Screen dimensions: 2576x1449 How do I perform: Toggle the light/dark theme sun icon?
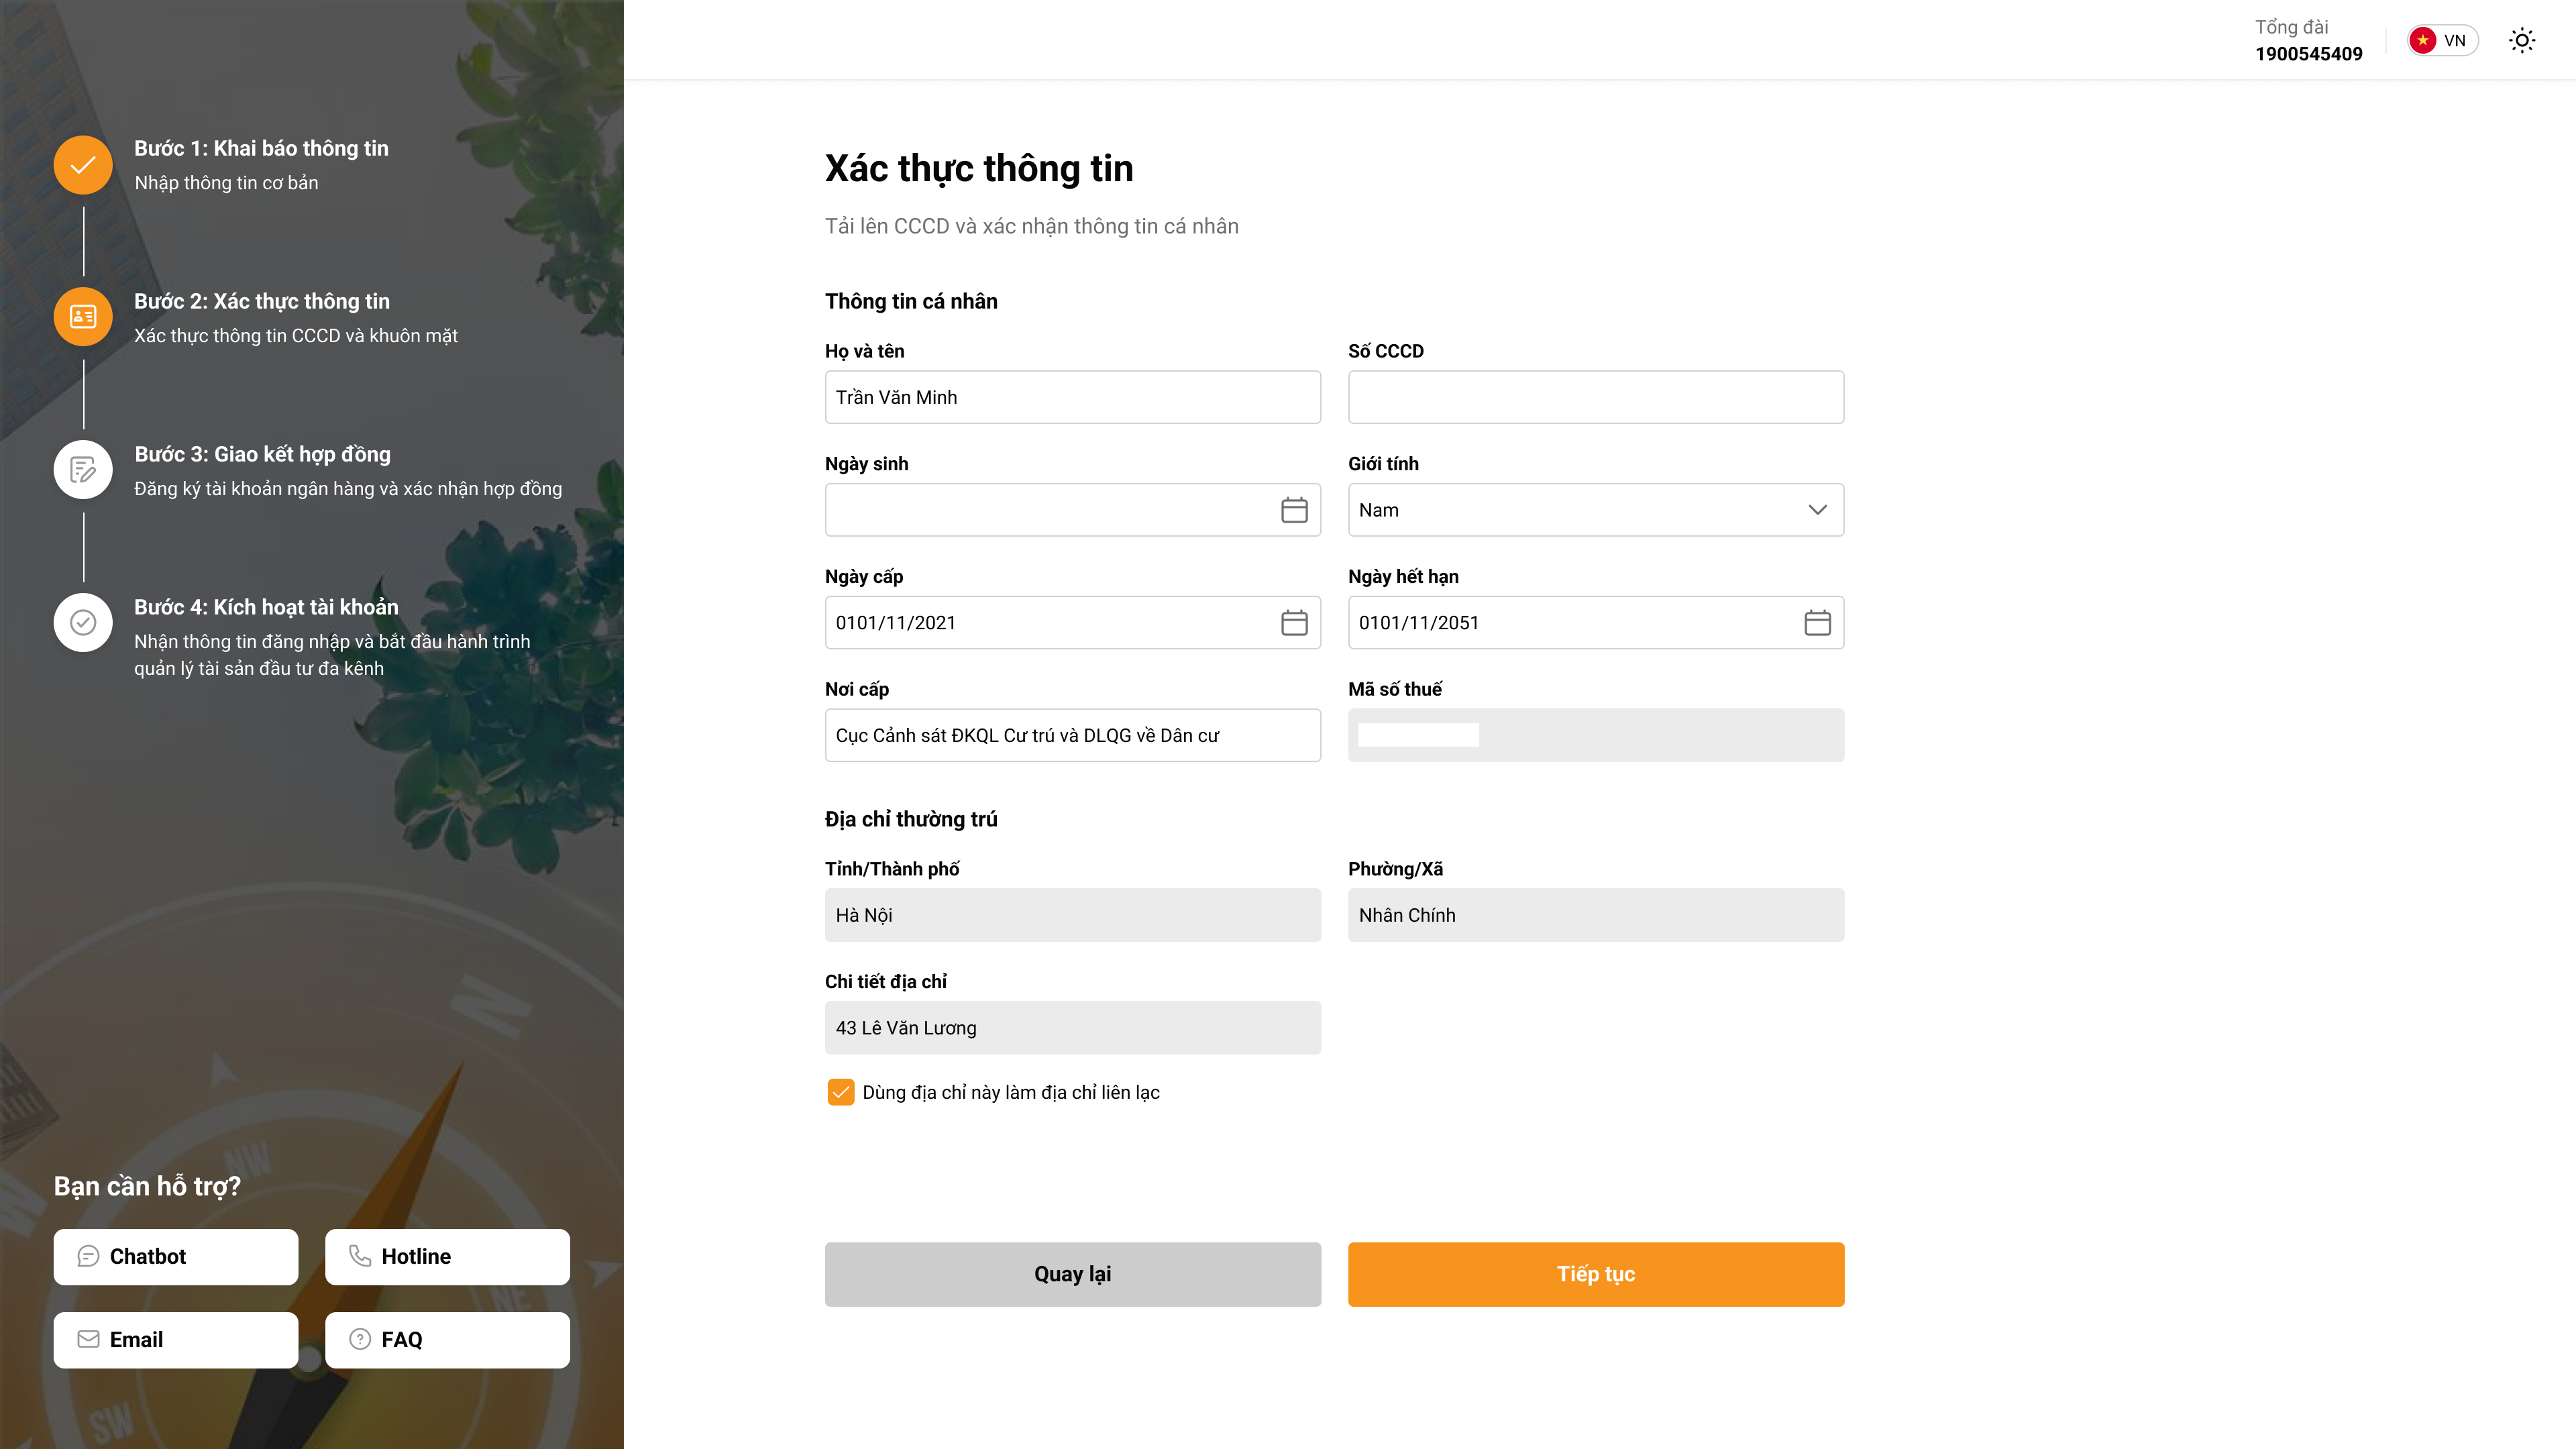tap(2522, 40)
